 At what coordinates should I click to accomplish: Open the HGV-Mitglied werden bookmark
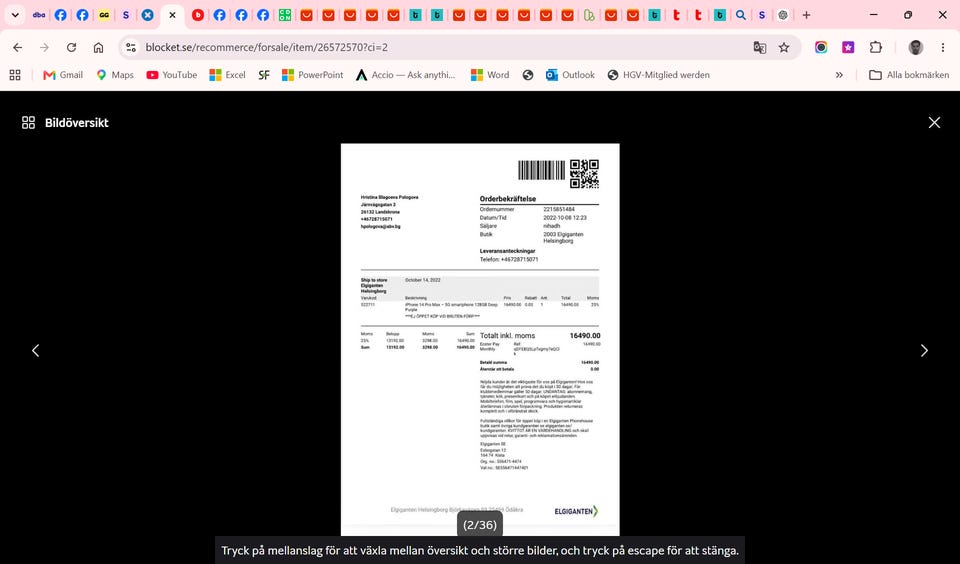tap(658, 75)
